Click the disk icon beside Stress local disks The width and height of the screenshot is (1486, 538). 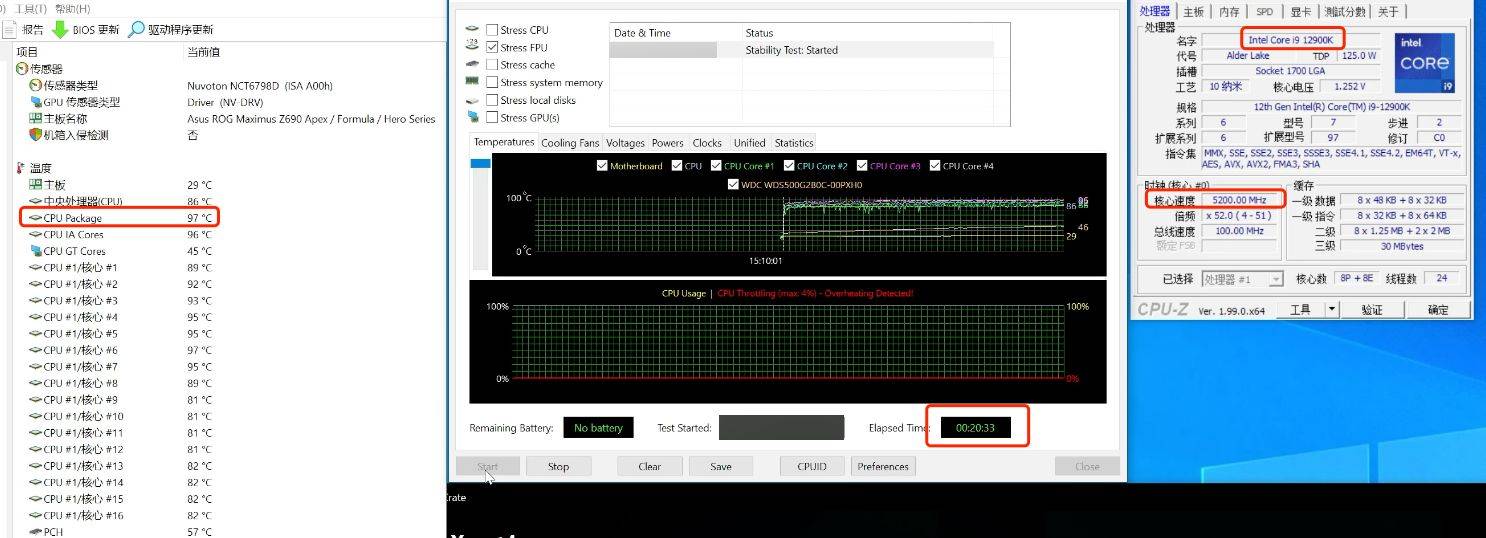point(473,101)
